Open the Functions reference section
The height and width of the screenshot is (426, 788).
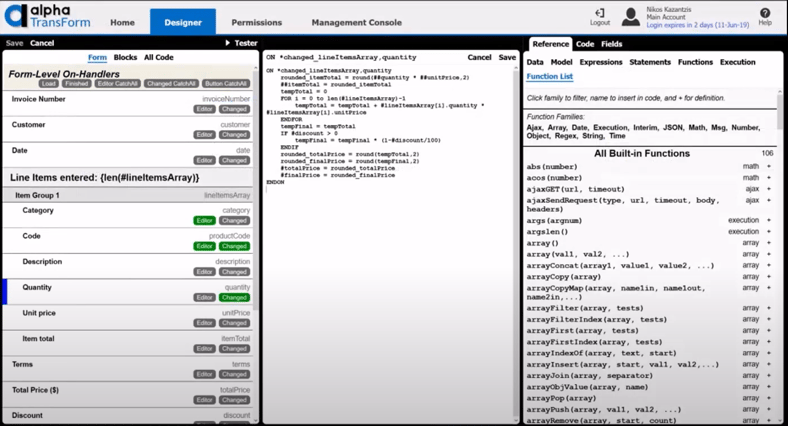pos(695,62)
